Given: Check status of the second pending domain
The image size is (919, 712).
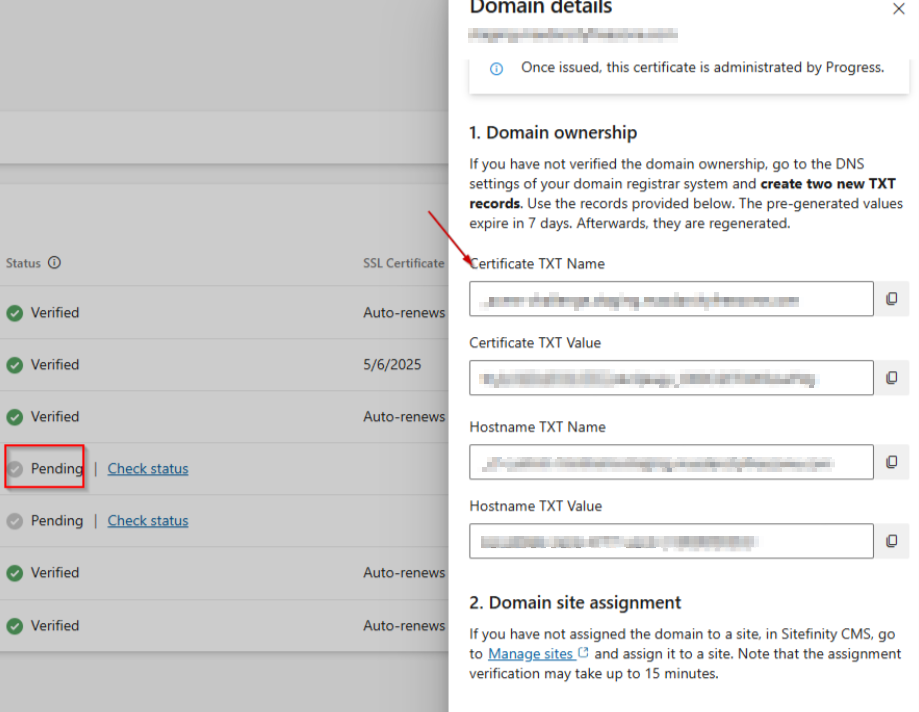Looking at the screenshot, I should pyautogui.click(x=147, y=520).
